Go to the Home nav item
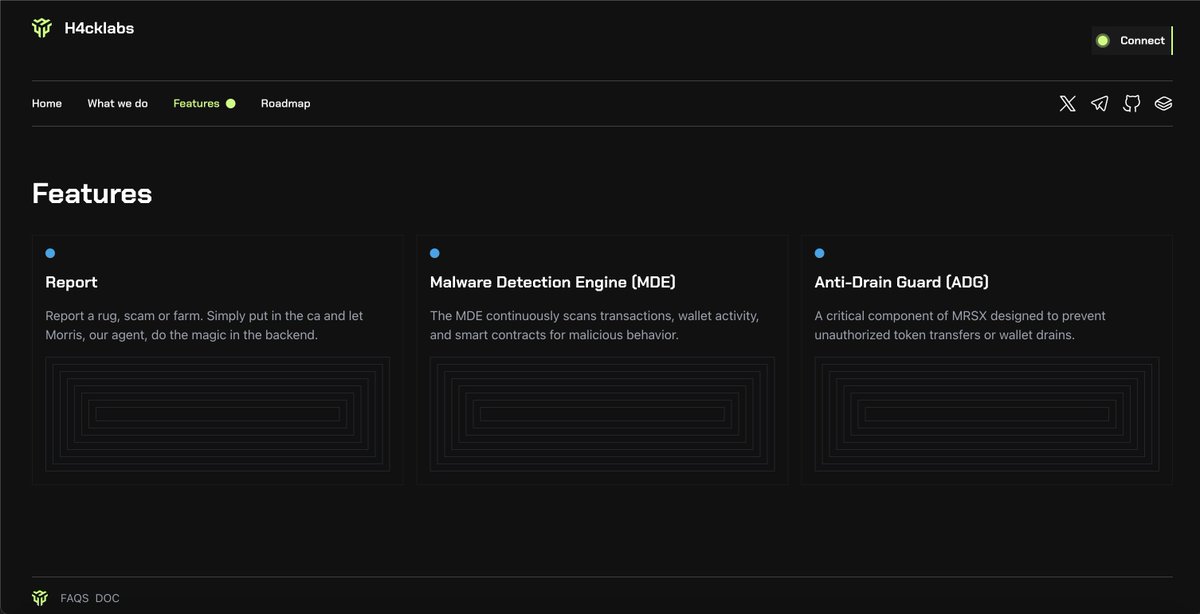 coord(47,103)
